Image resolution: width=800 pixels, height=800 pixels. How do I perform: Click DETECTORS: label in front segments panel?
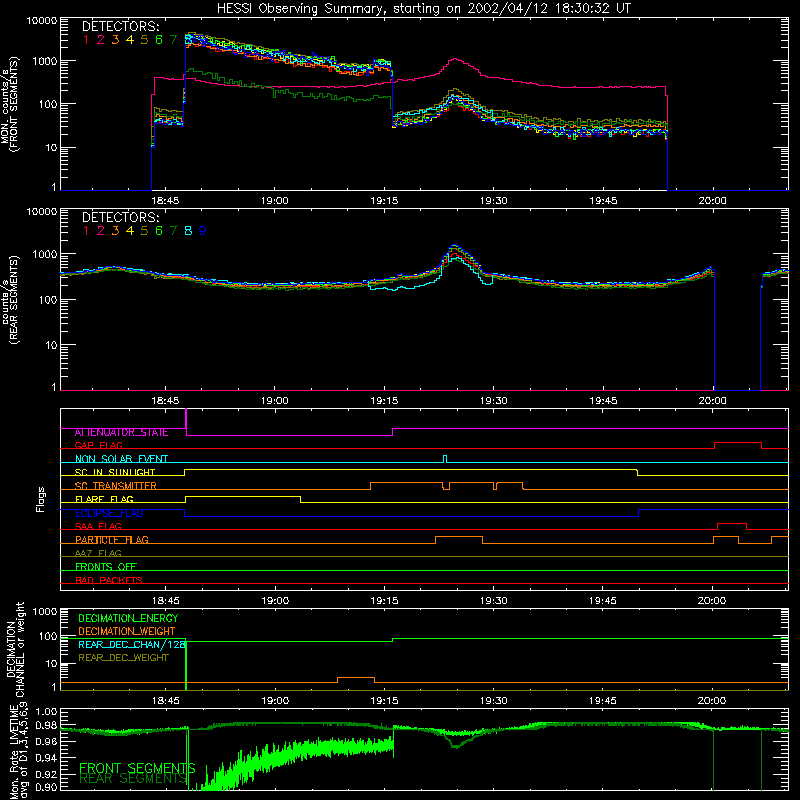[x=121, y=26]
